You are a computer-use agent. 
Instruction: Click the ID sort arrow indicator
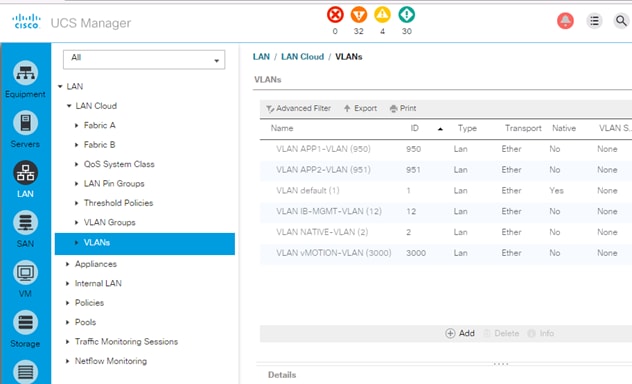(x=440, y=129)
